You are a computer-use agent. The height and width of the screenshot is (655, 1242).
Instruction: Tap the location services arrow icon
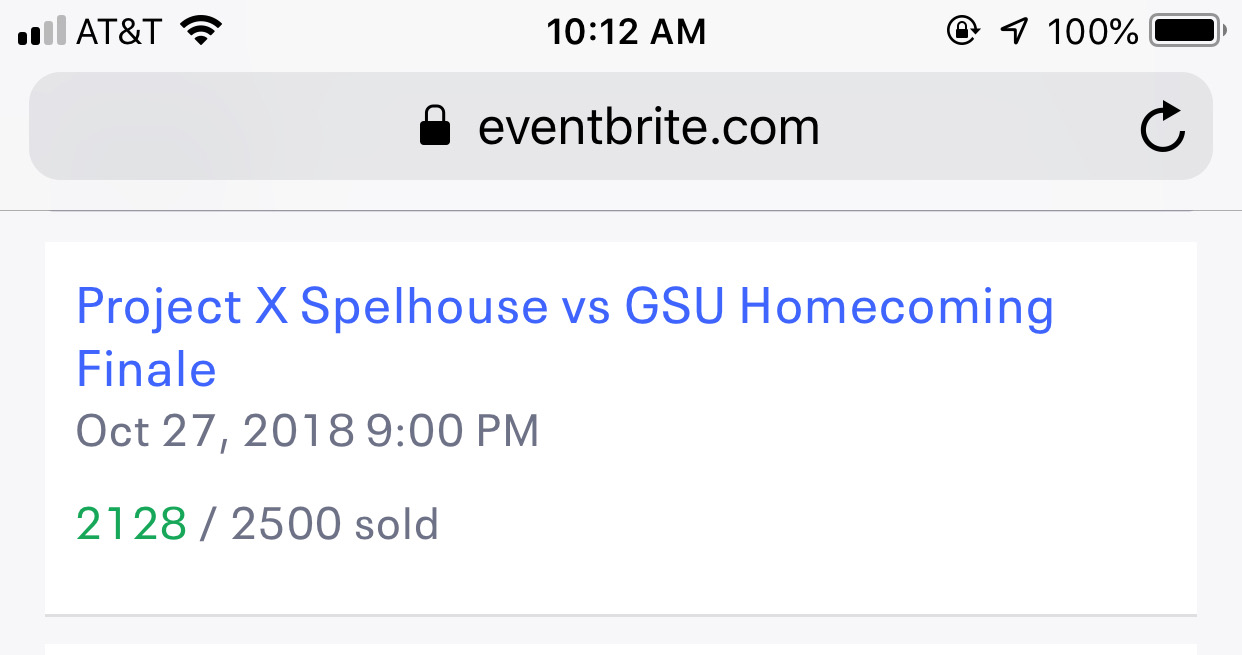(1014, 32)
